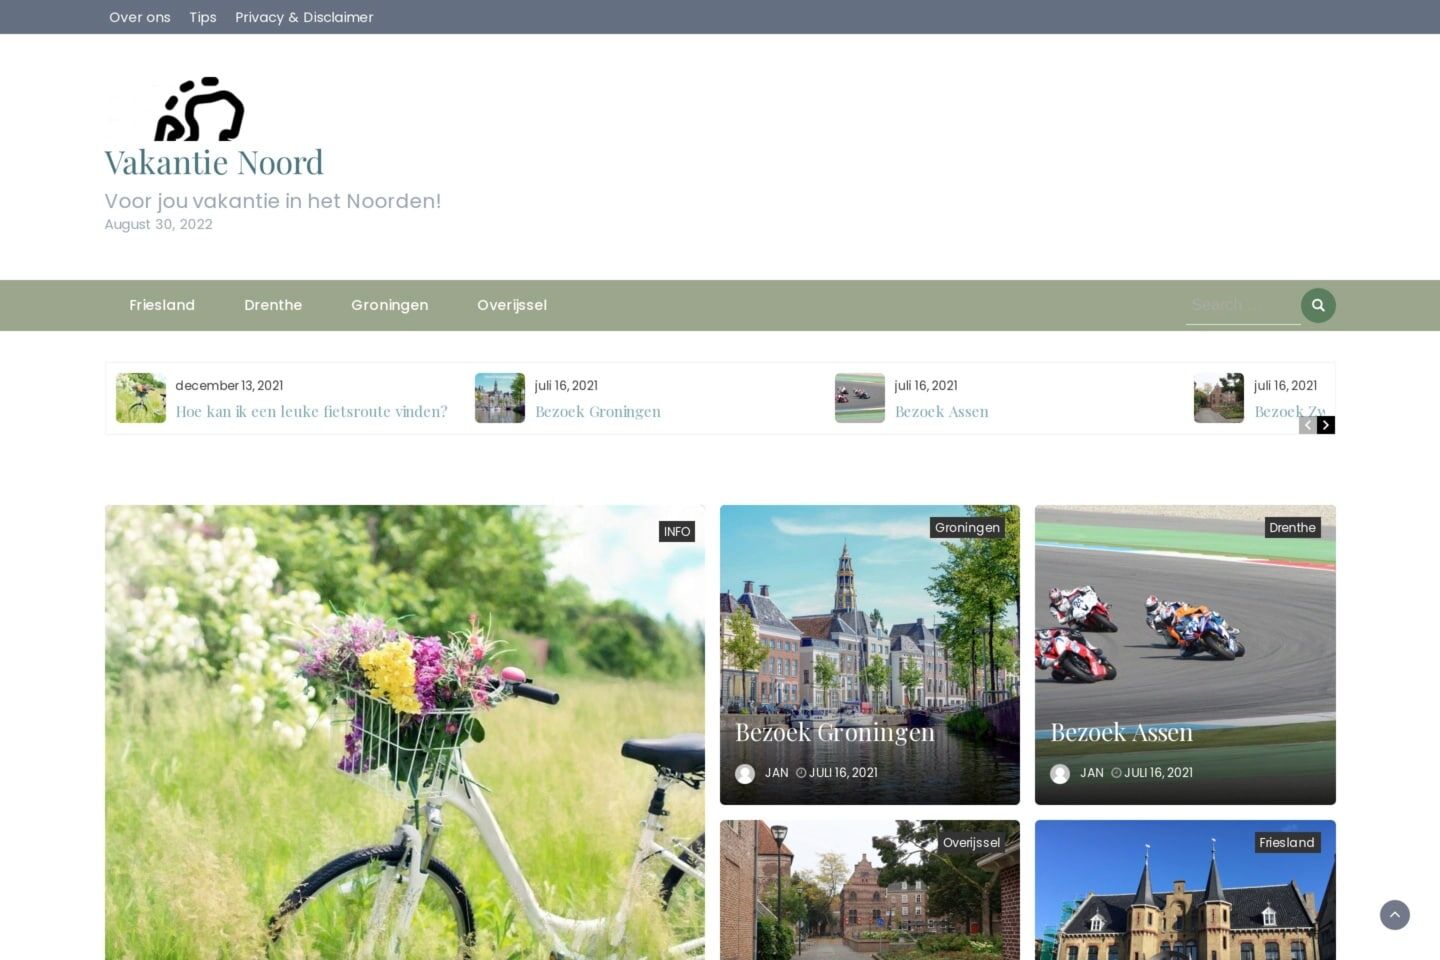The image size is (1440, 960).
Task: Click the search magnifier button
Action: [1317, 305]
